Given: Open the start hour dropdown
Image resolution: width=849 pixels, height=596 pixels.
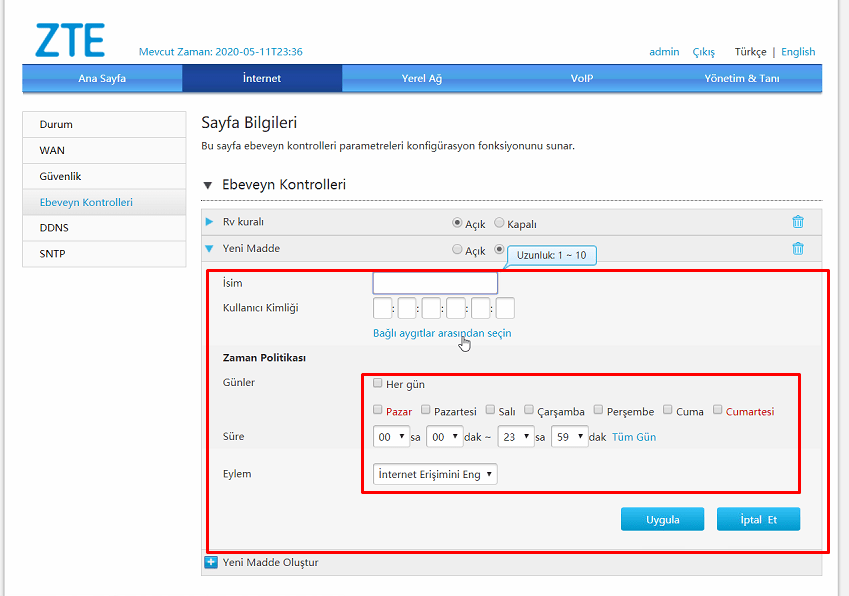Looking at the screenshot, I should point(391,436).
